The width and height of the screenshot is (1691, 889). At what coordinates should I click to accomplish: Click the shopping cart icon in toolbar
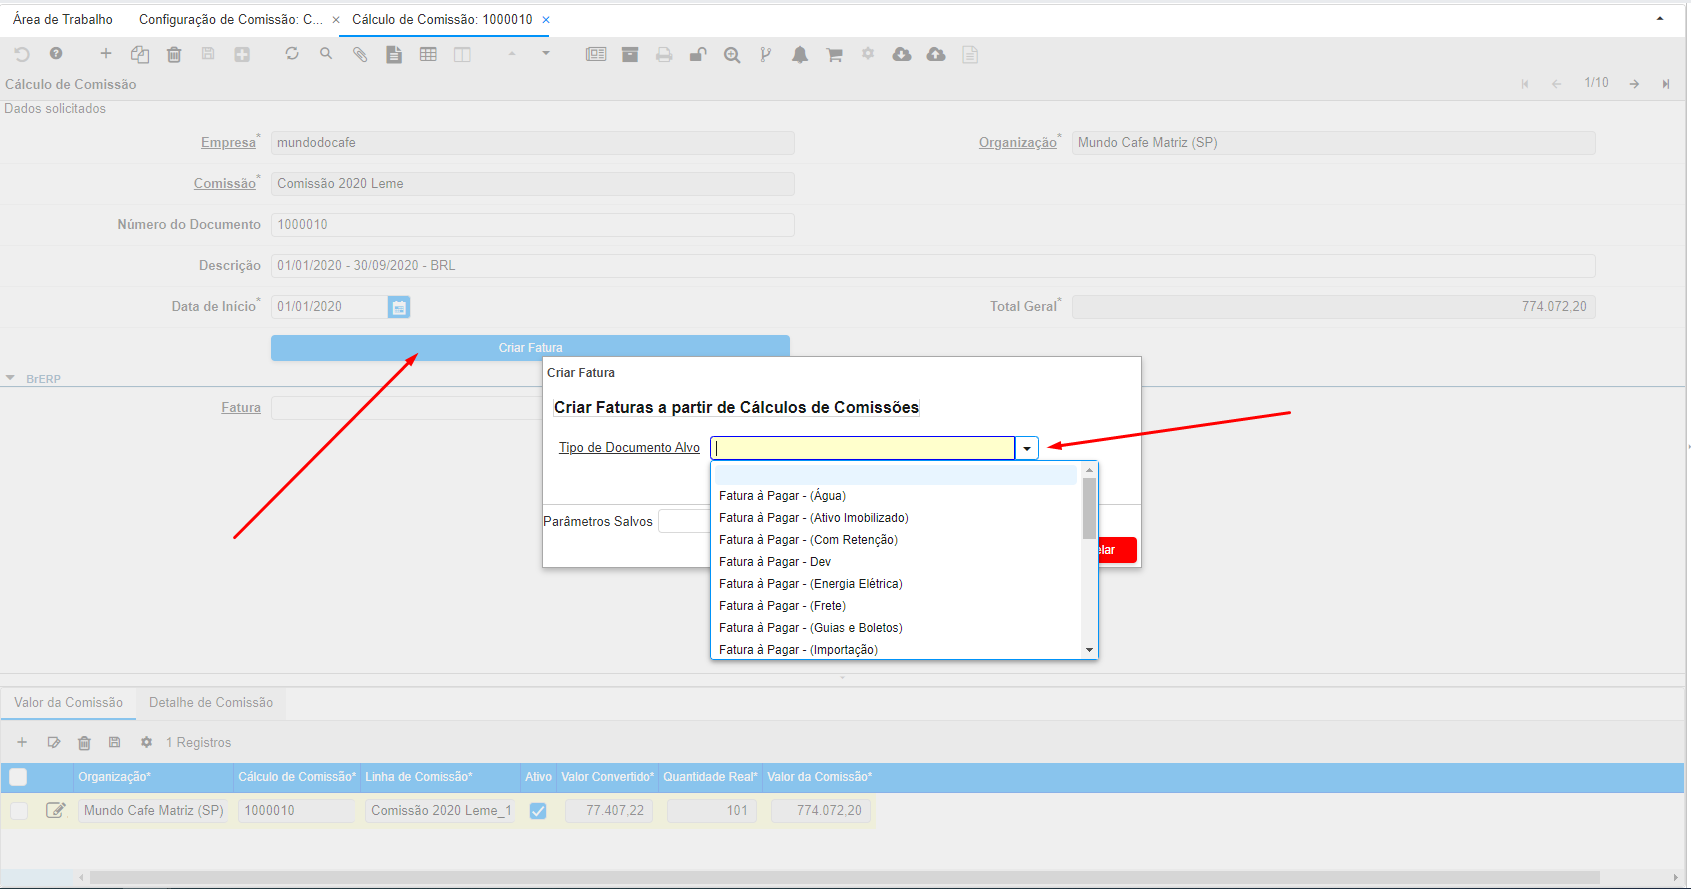coord(834,55)
